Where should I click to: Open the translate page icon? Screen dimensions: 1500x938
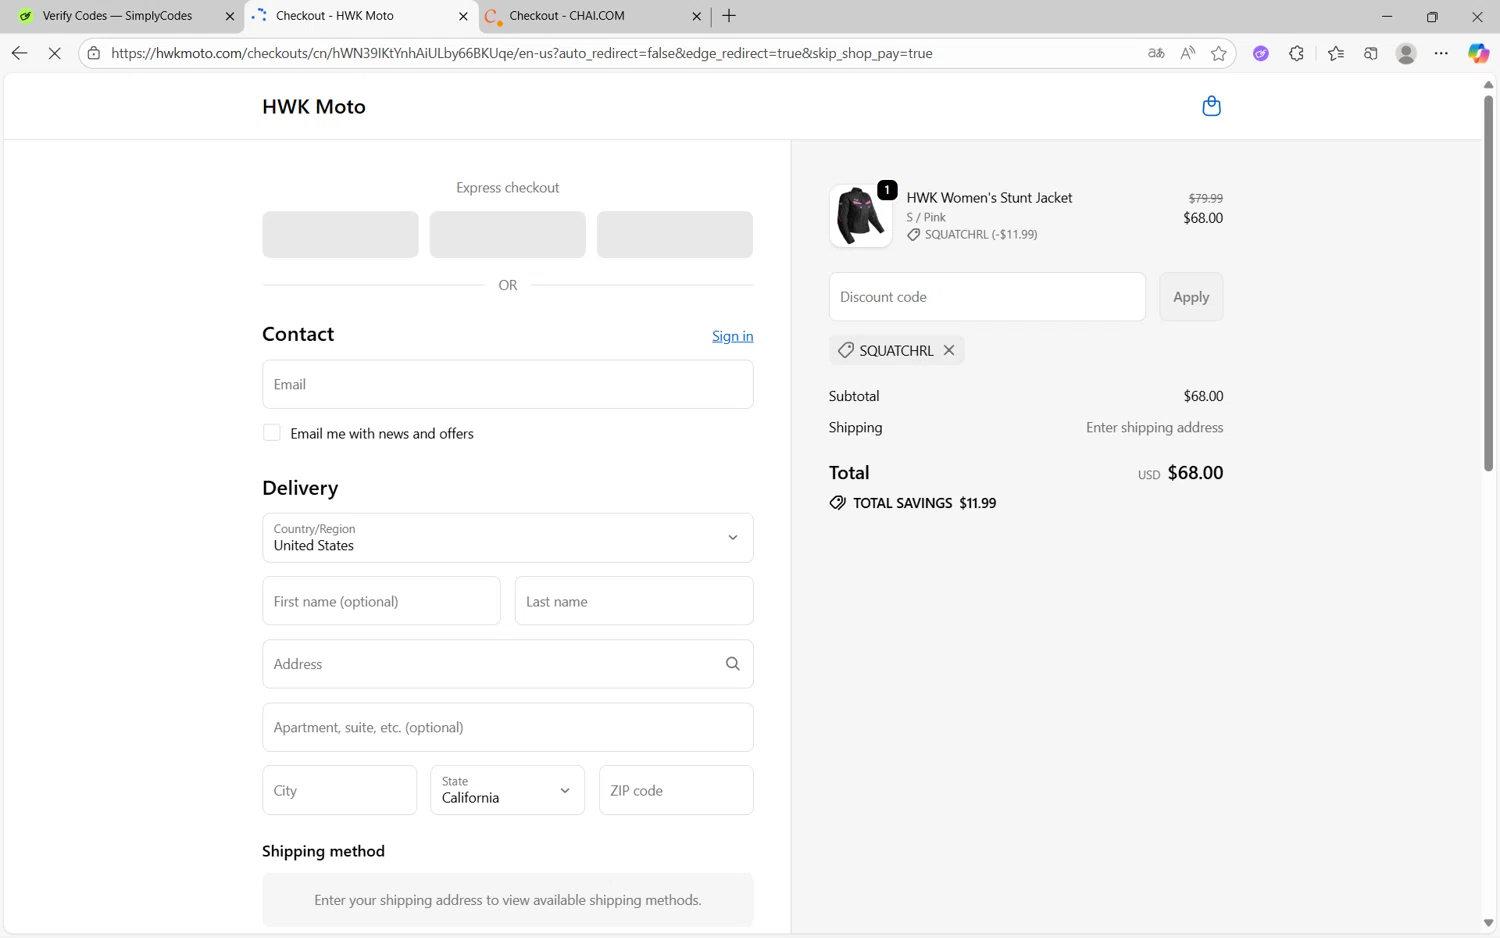1156,53
